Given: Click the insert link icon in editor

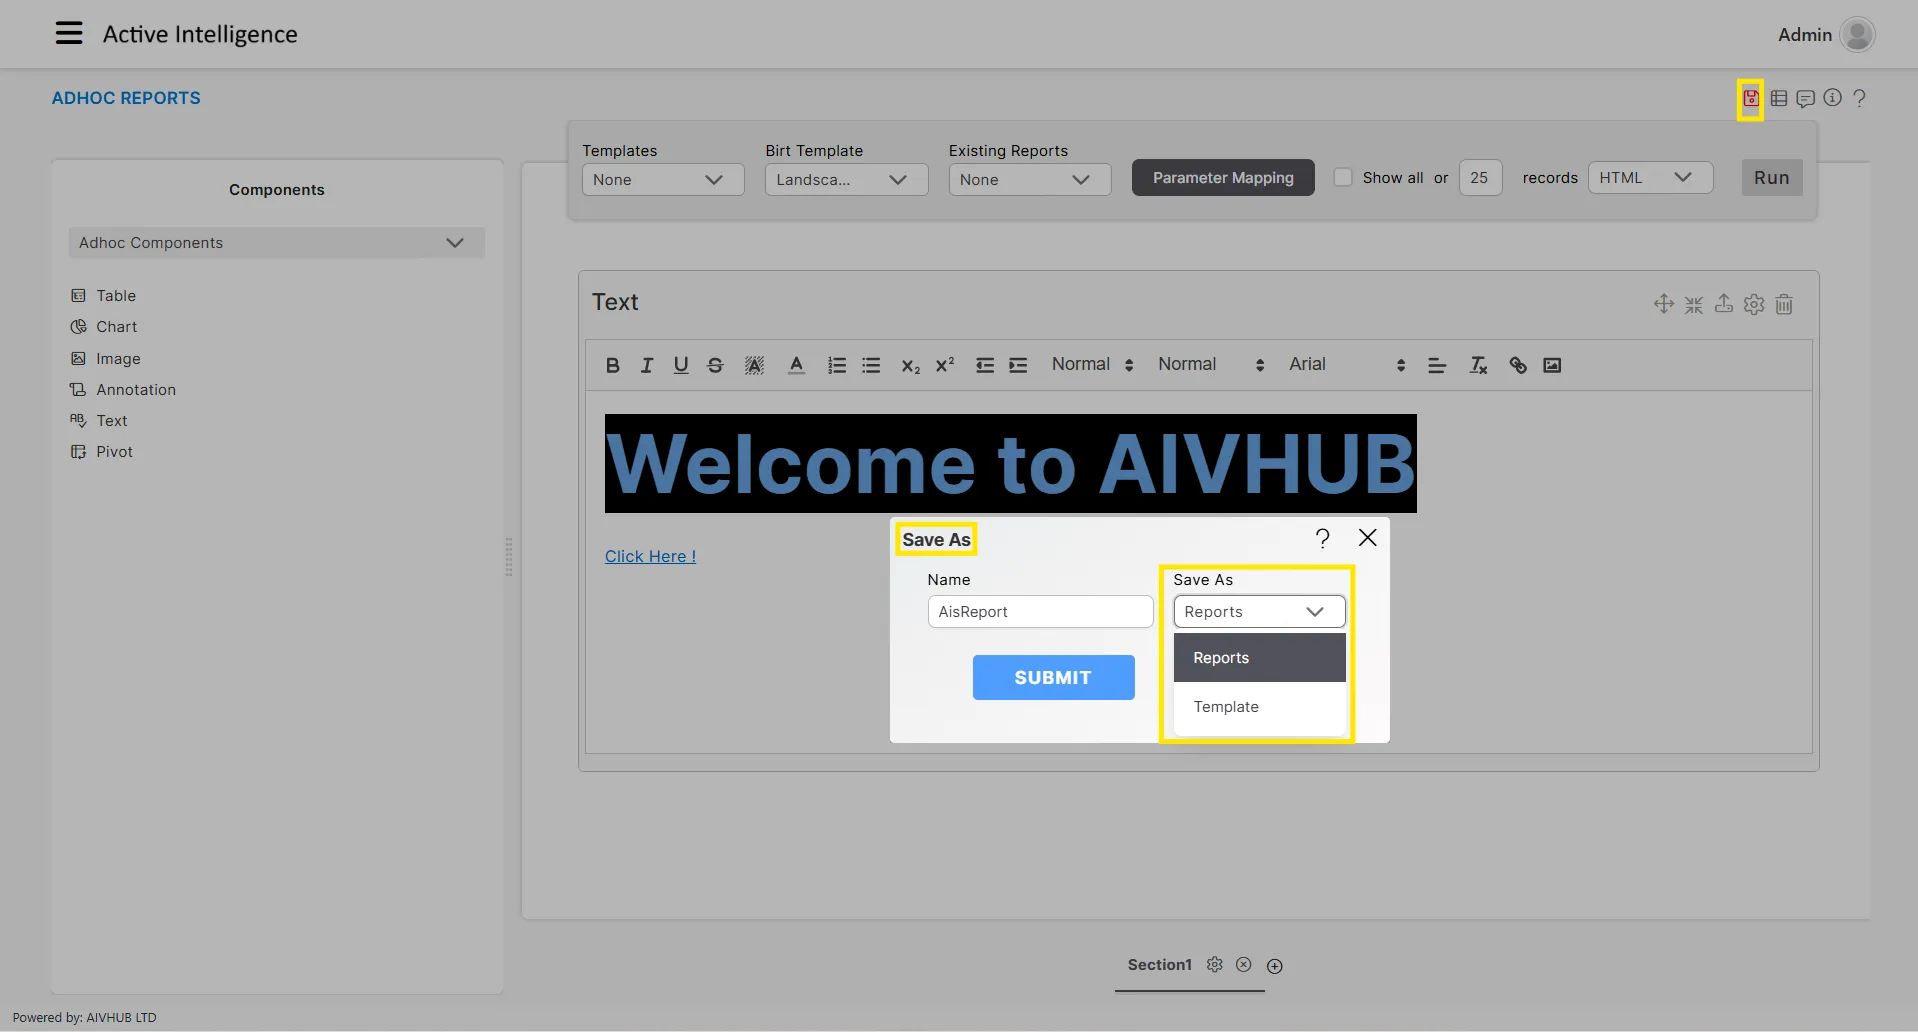Looking at the screenshot, I should tap(1517, 365).
